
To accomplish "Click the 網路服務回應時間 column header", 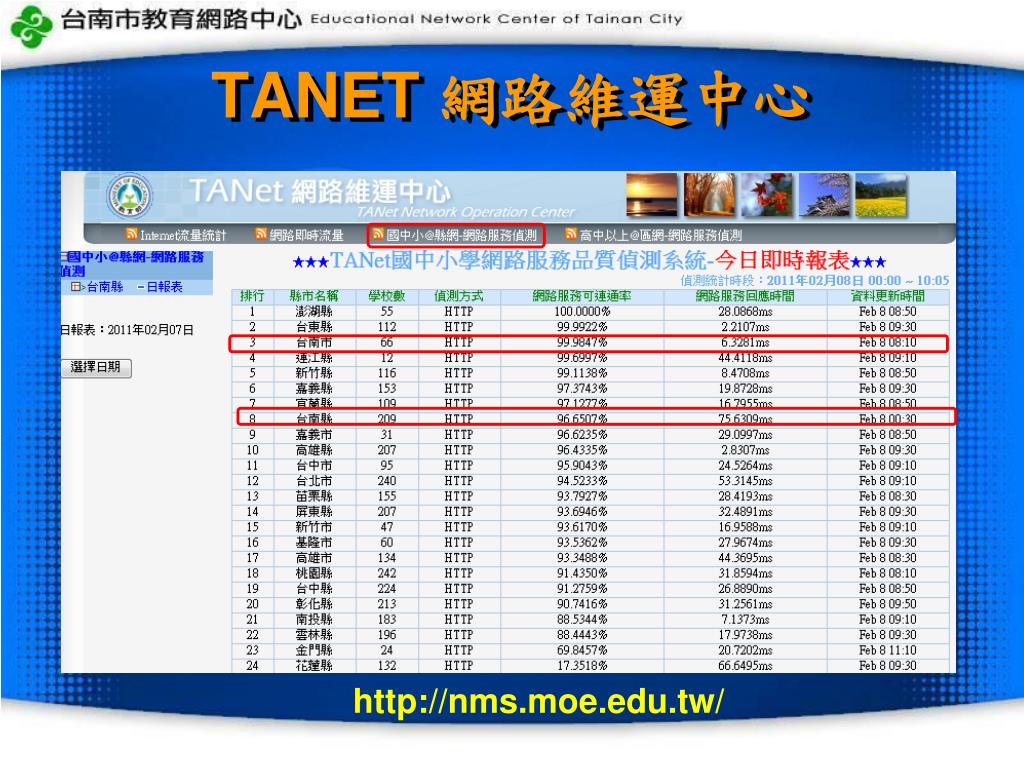I will coord(744,296).
